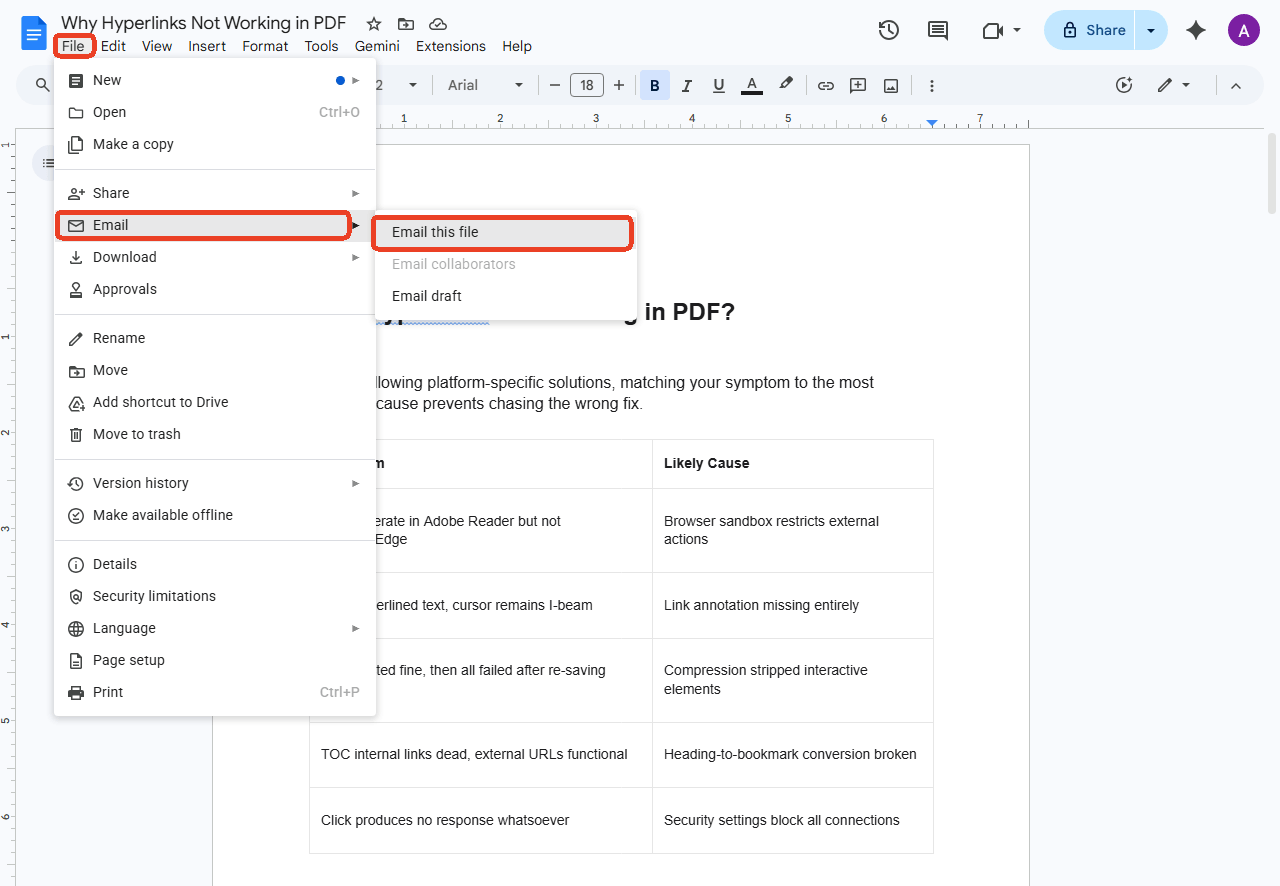Toggle italic formatting
Image resolution: width=1280 pixels, height=886 pixels.
[x=686, y=85]
